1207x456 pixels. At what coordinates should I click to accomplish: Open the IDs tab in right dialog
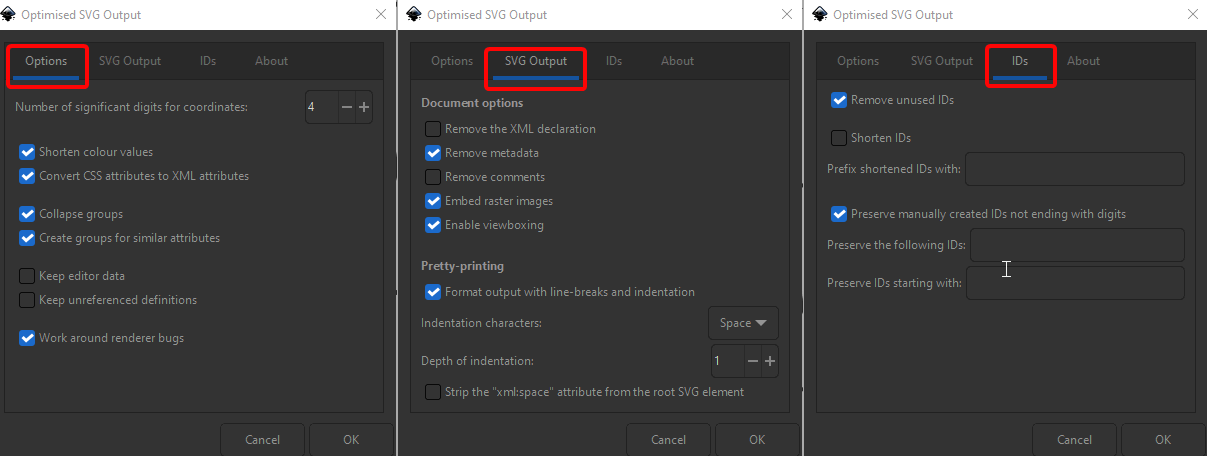tap(1020, 61)
